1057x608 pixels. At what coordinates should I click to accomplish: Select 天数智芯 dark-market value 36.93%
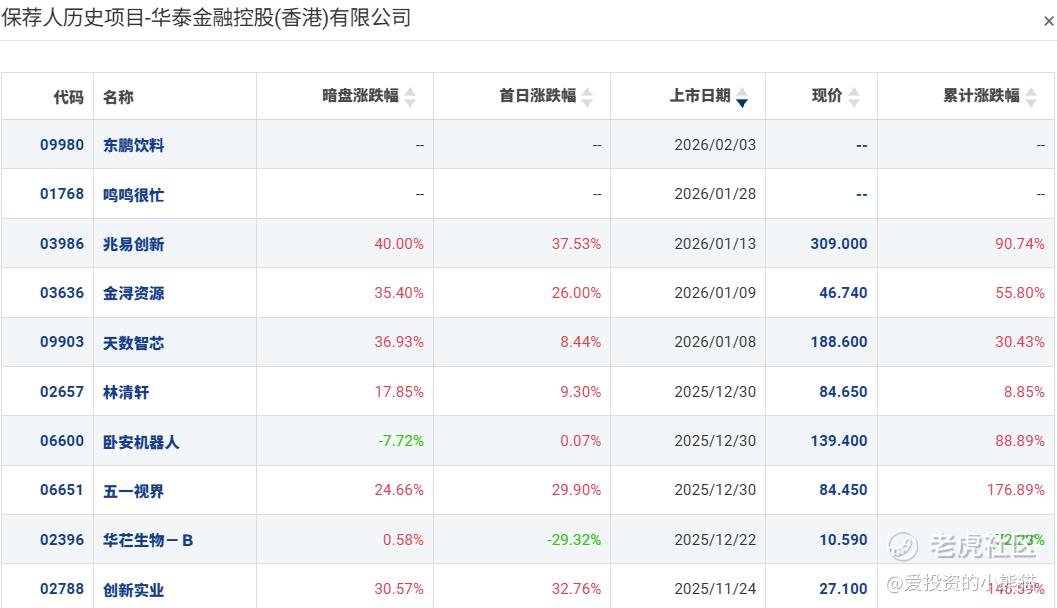[x=399, y=342]
